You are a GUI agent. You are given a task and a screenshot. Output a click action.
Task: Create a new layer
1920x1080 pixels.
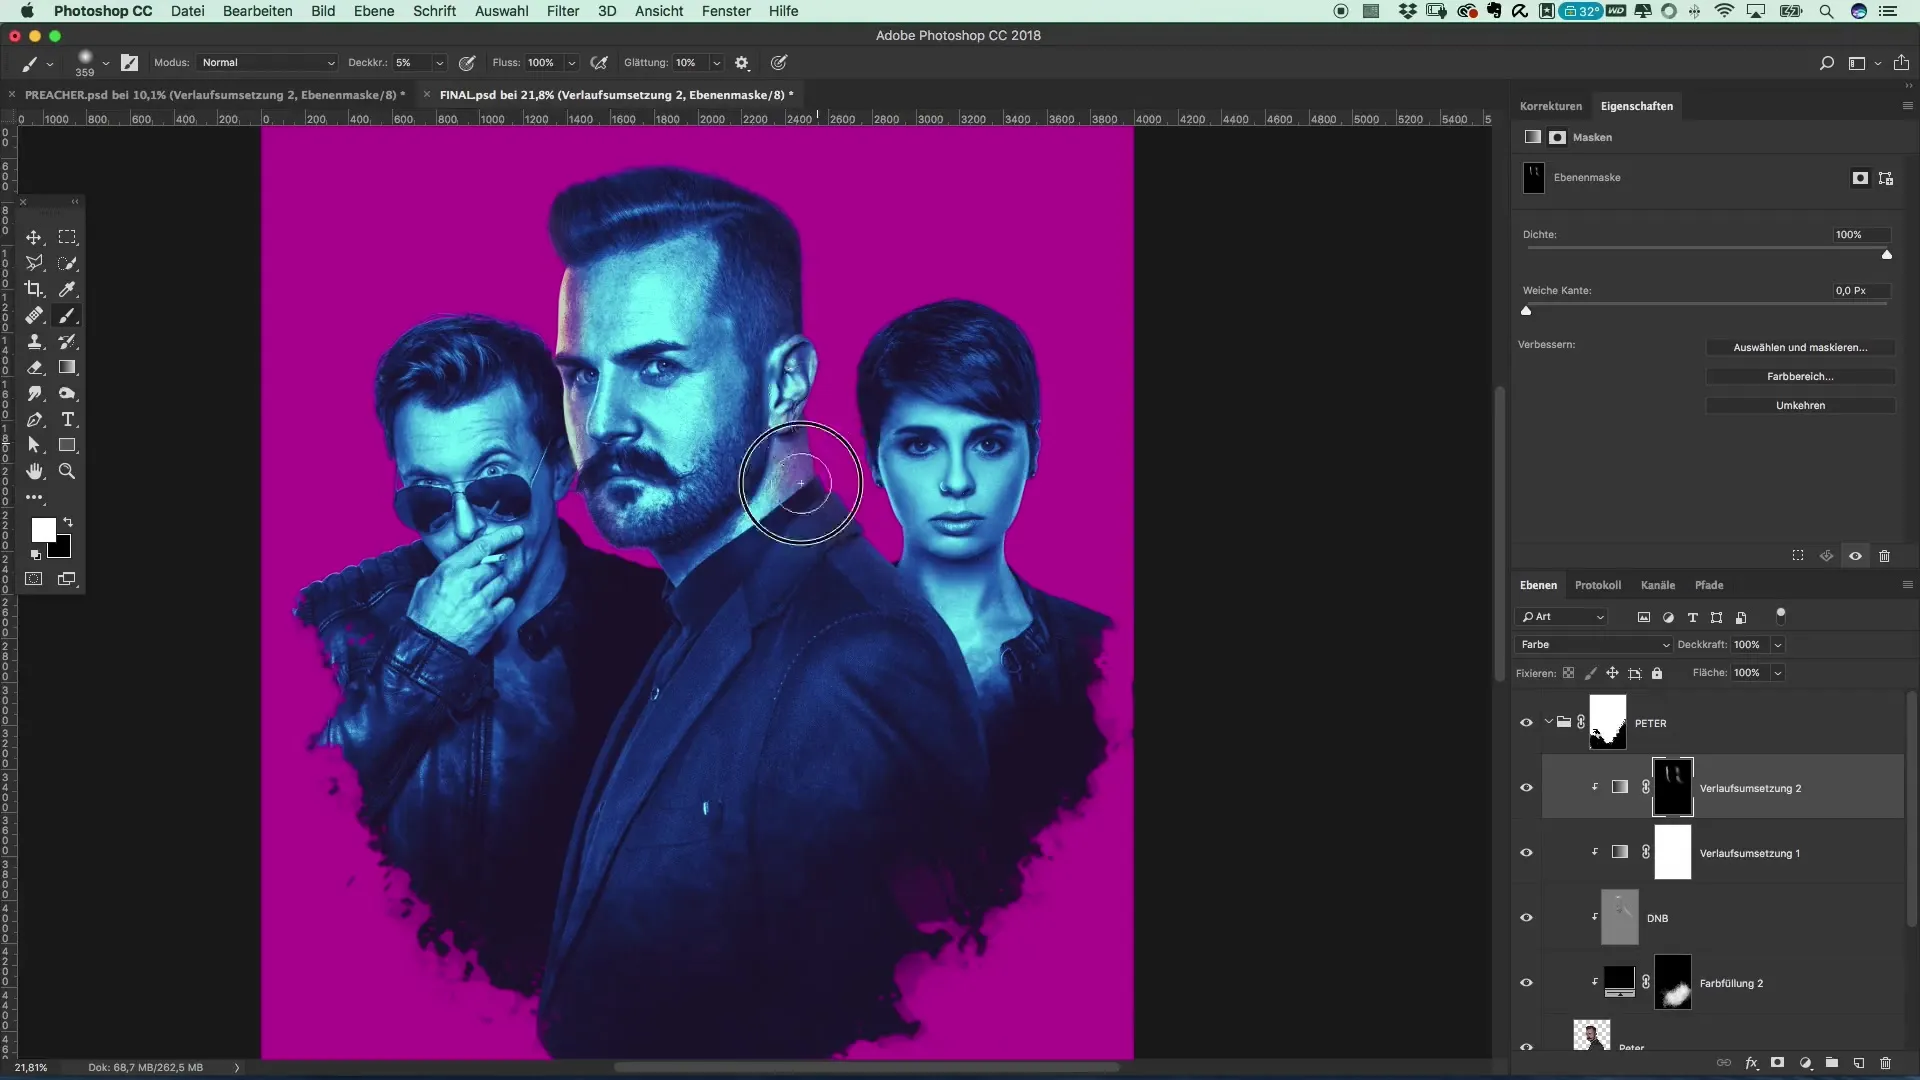[1859, 1063]
